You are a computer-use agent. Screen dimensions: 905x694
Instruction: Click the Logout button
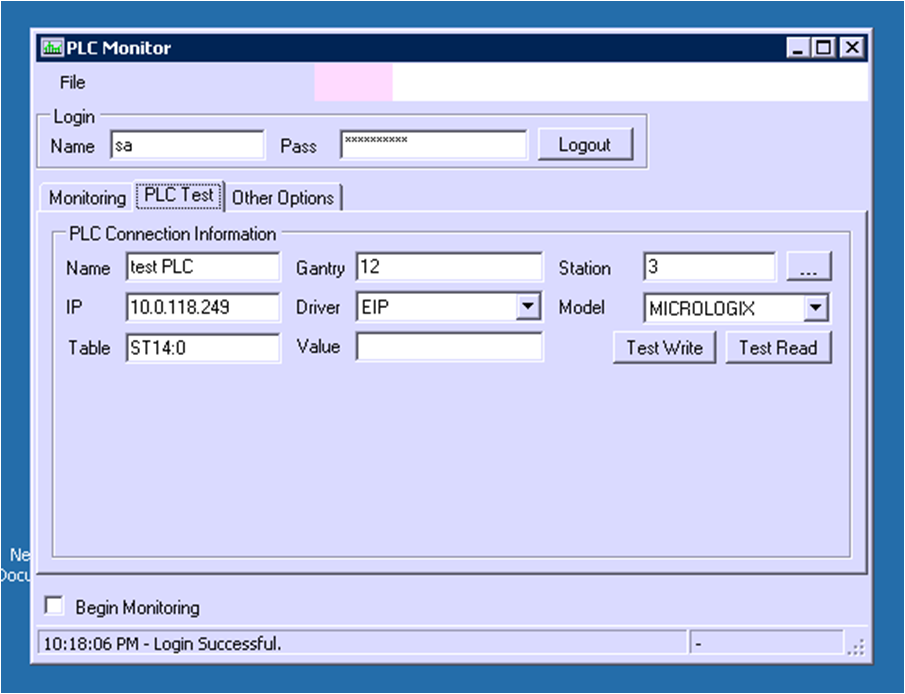pyautogui.click(x=585, y=145)
